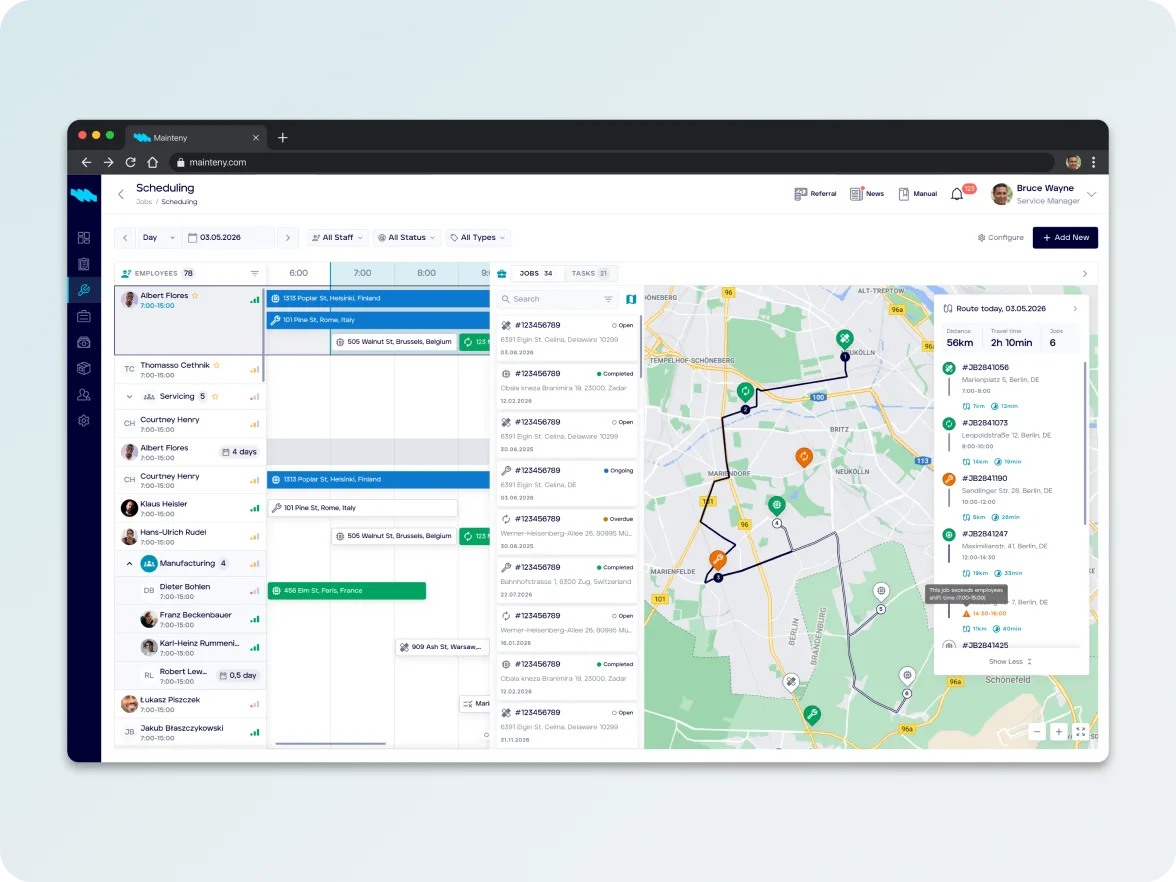Open the users icon in left sidebar
Screen dimensions: 1176x882
(84, 394)
